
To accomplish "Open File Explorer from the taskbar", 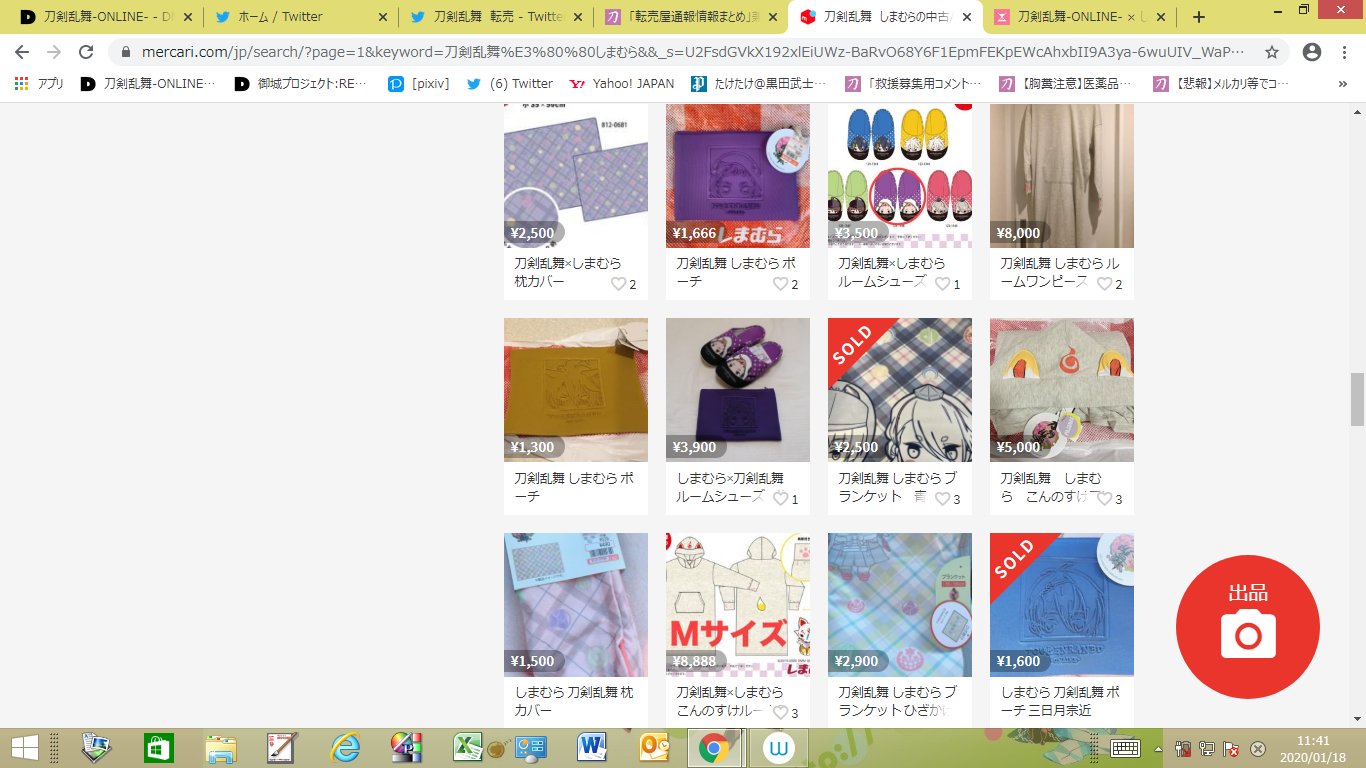I will [x=220, y=748].
